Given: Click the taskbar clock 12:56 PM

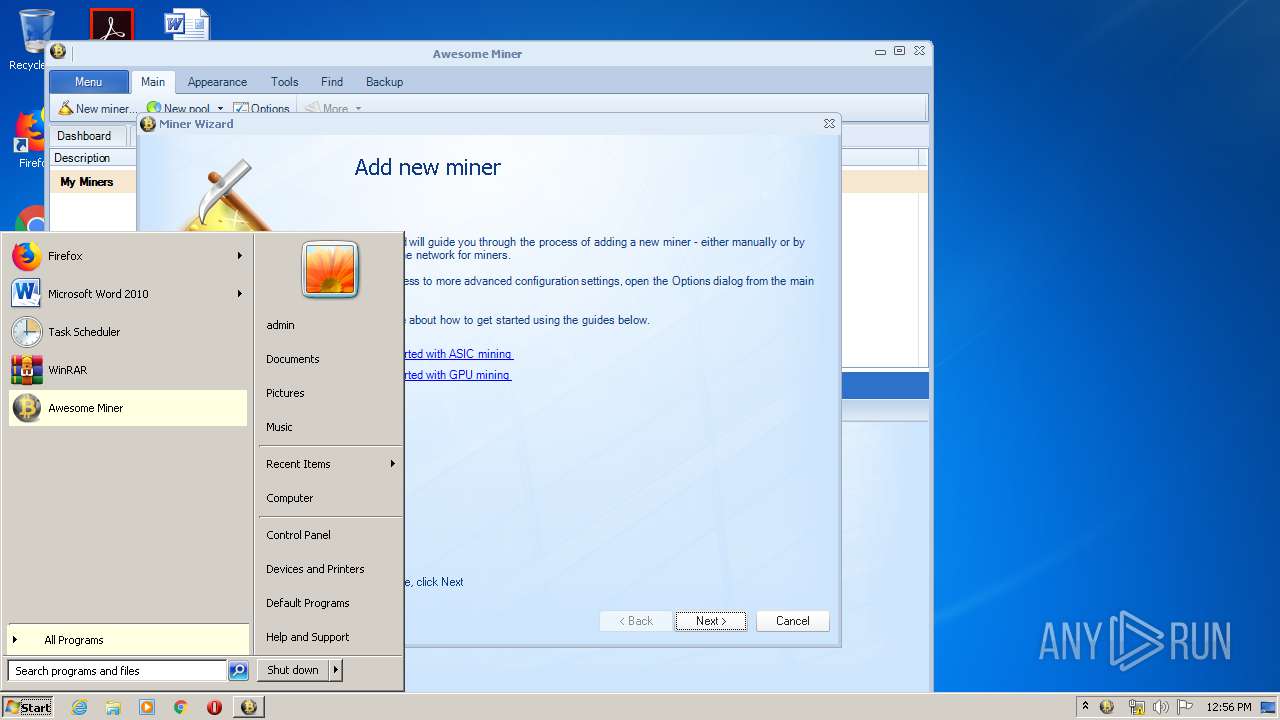Looking at the screenshot, I should [1229, 707].
